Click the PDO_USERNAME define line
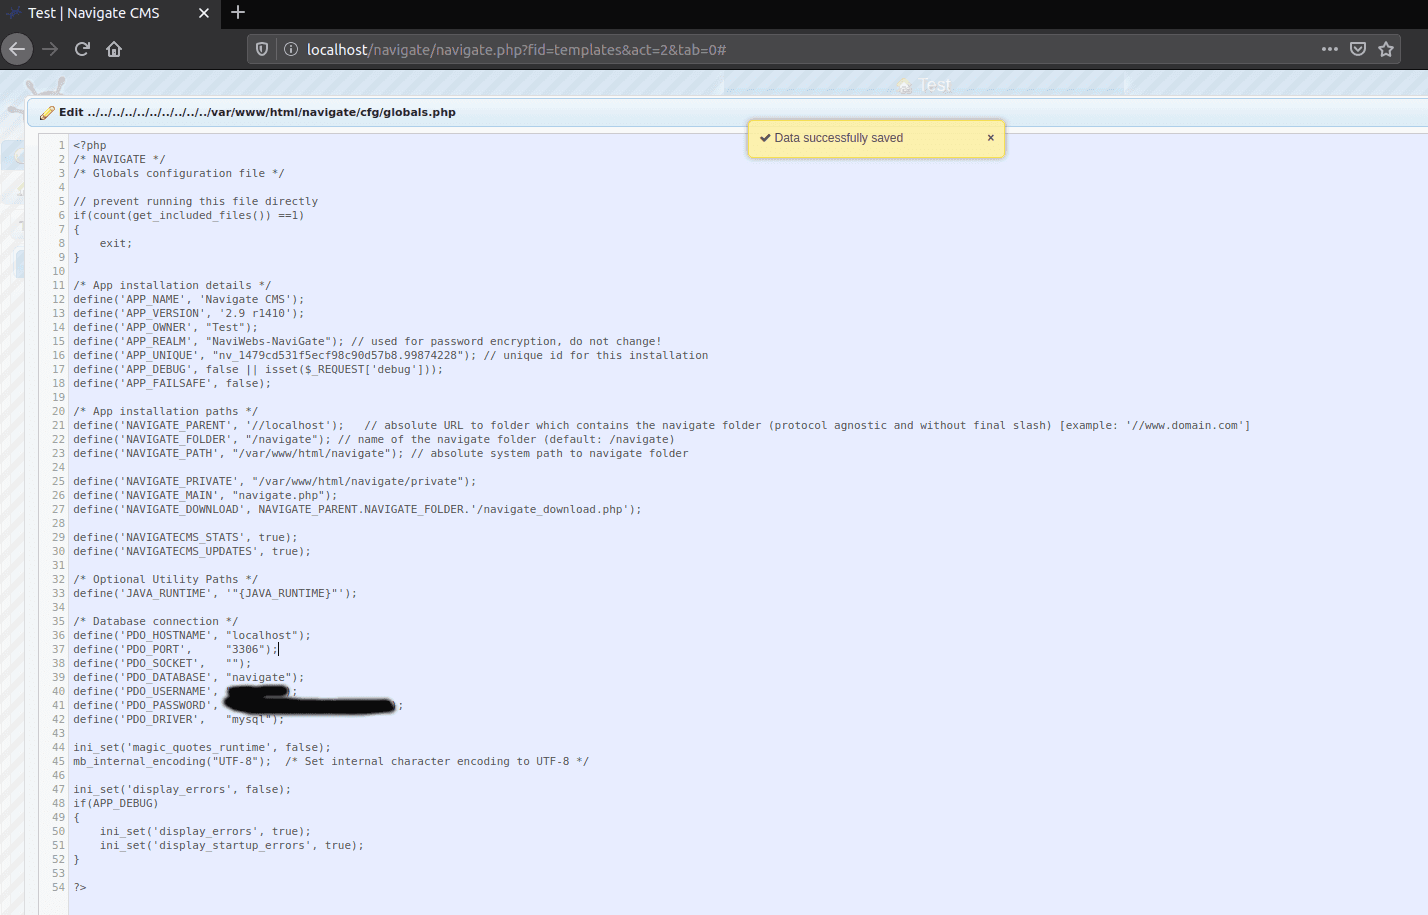Image resolution: width=1428 pixels, height=915 pixels. (185, 691)
